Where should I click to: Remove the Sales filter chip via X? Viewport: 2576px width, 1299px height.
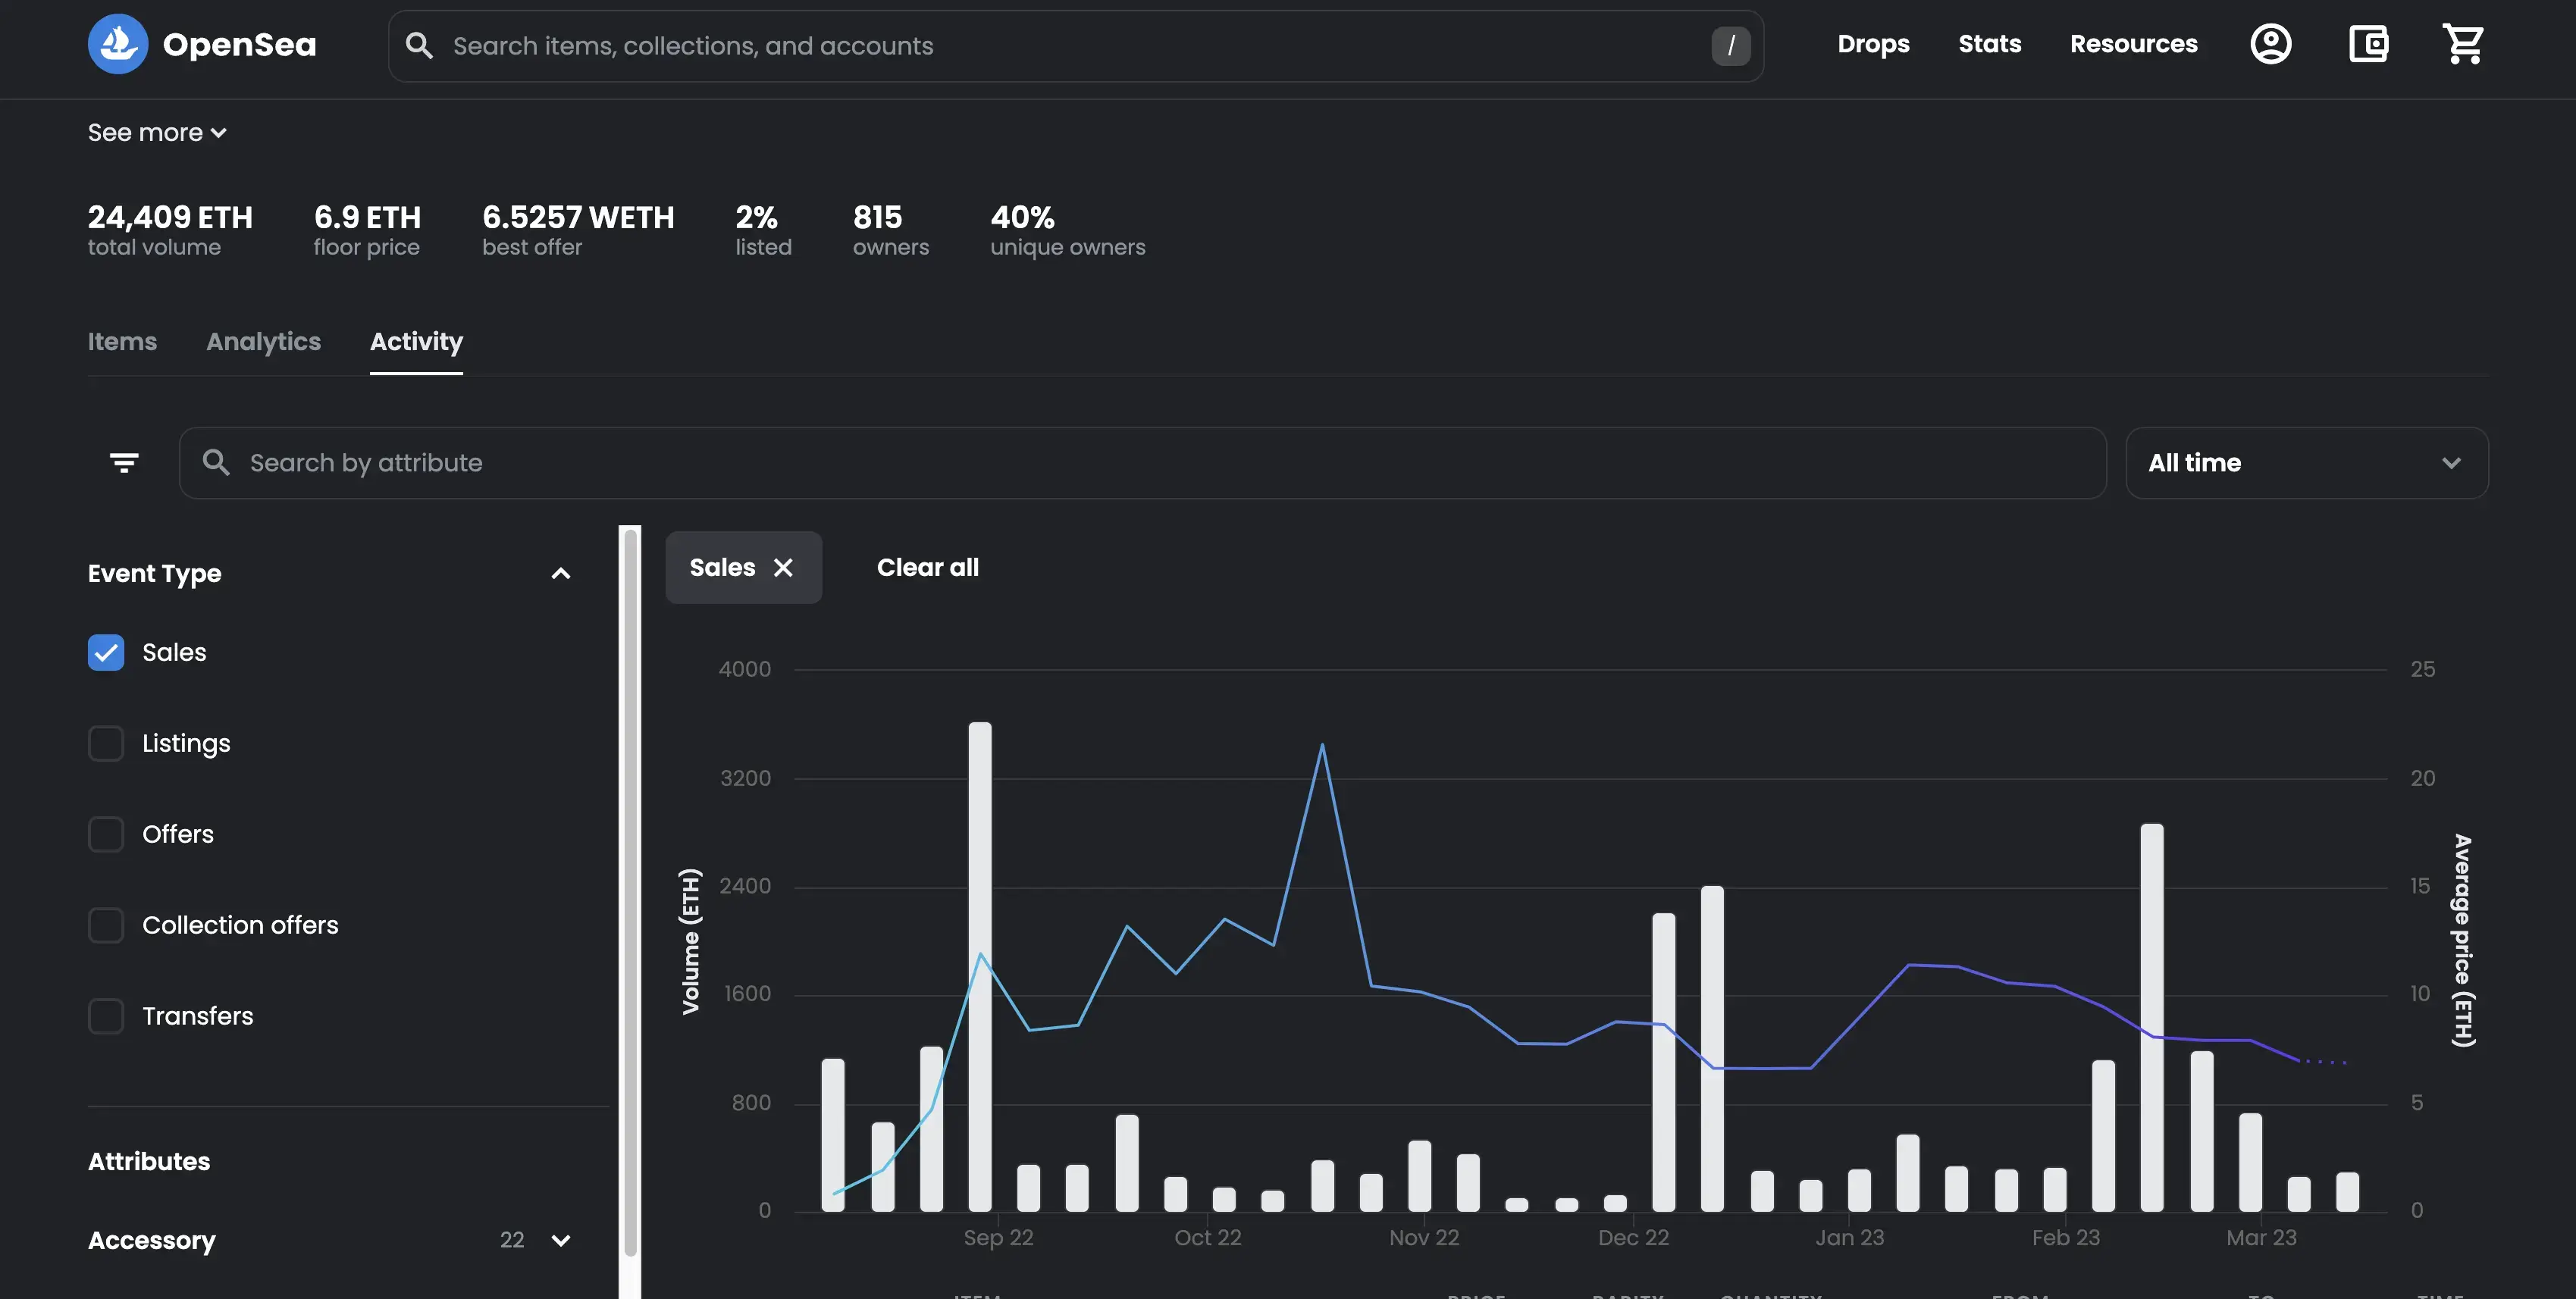point(783,567)
